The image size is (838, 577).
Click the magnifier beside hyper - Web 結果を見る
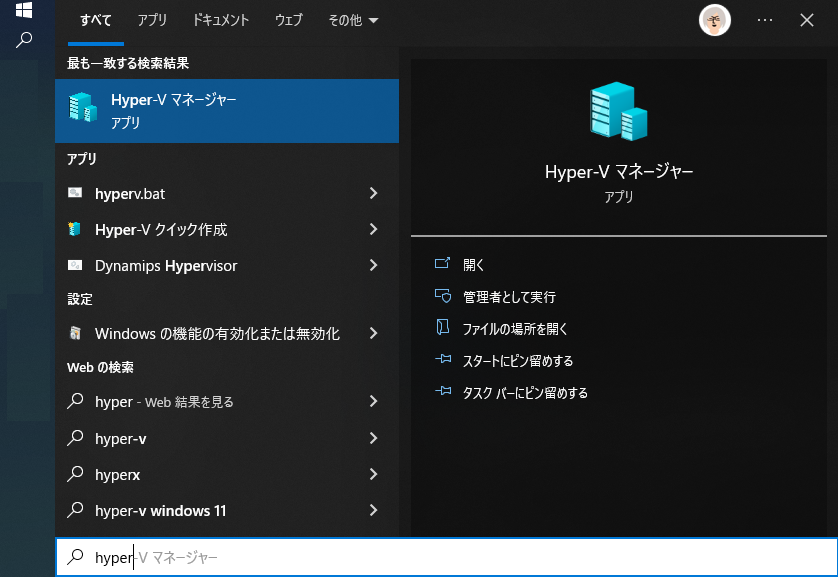(75, 401)
